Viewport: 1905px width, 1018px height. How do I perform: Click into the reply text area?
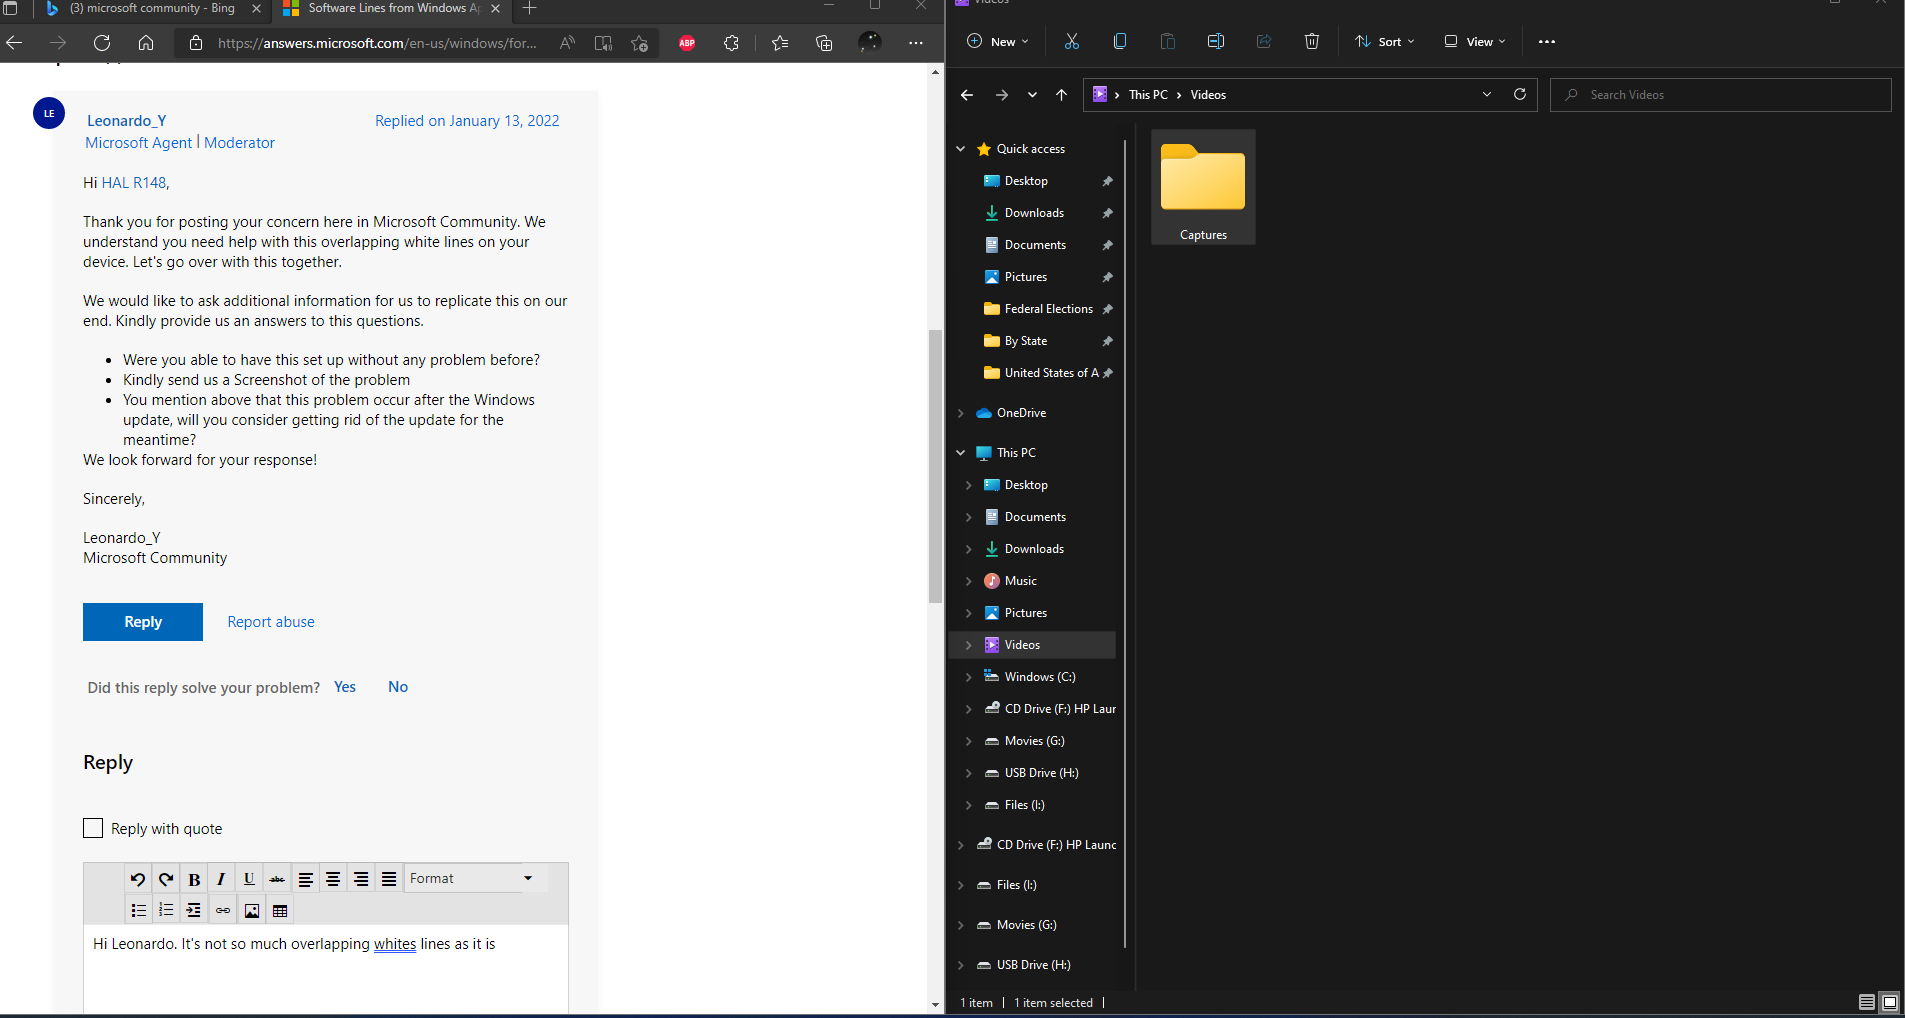[x=326, y=970]
